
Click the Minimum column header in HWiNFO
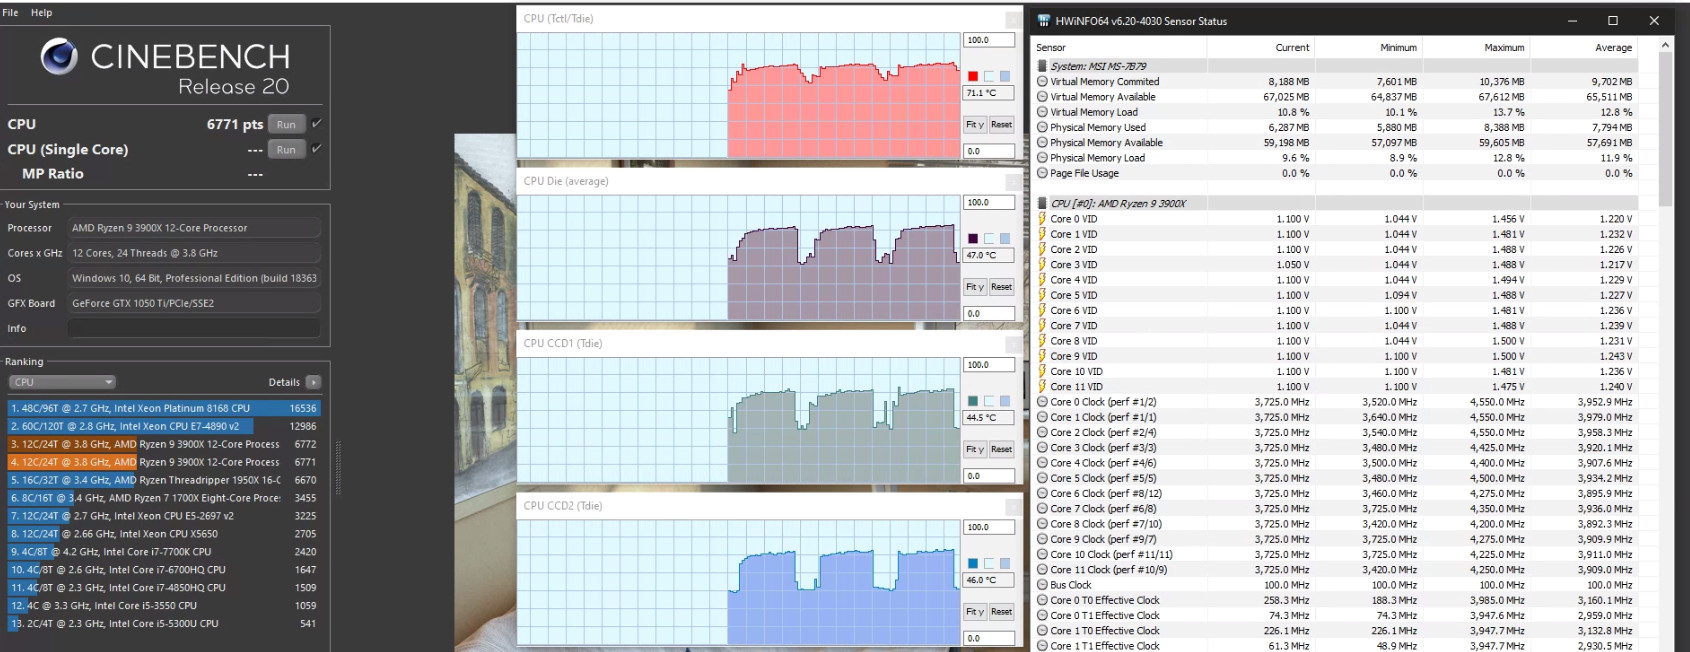point(1398,47)
